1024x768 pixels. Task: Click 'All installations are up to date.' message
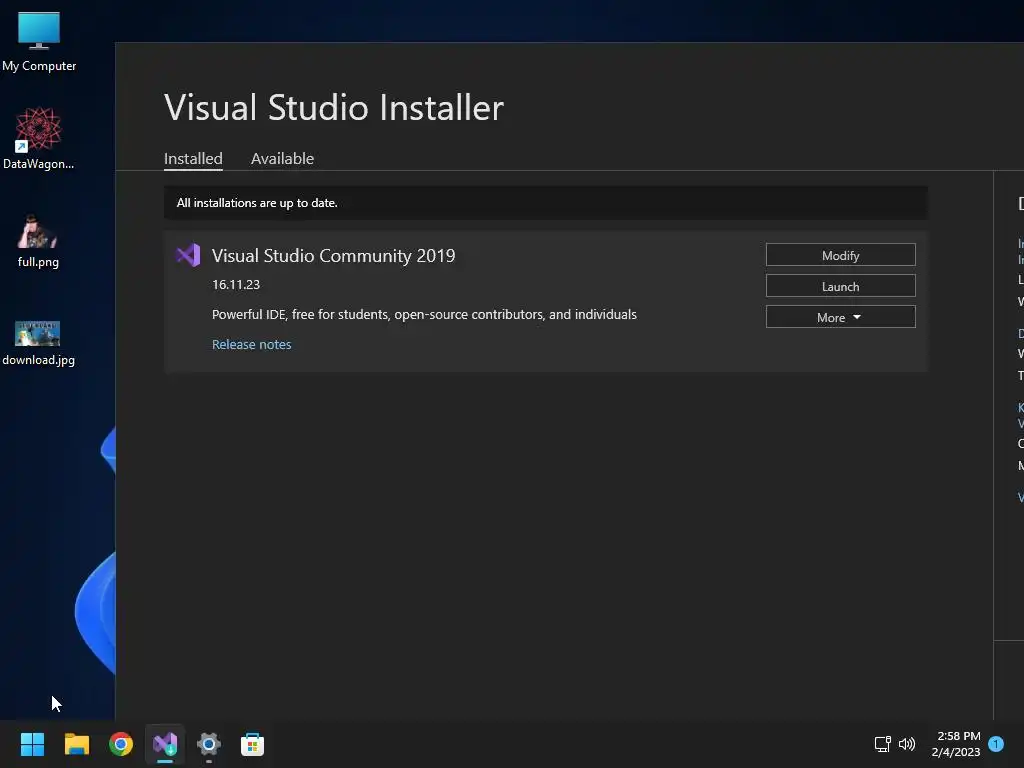click(x=257, y=203)
